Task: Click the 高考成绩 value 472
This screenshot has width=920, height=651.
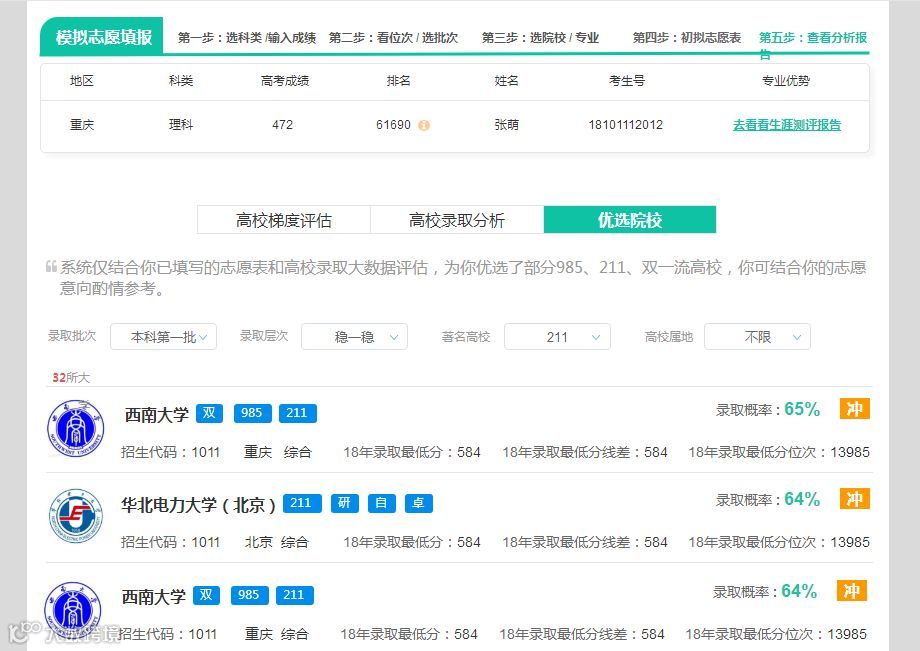Action: click(283, 125)
